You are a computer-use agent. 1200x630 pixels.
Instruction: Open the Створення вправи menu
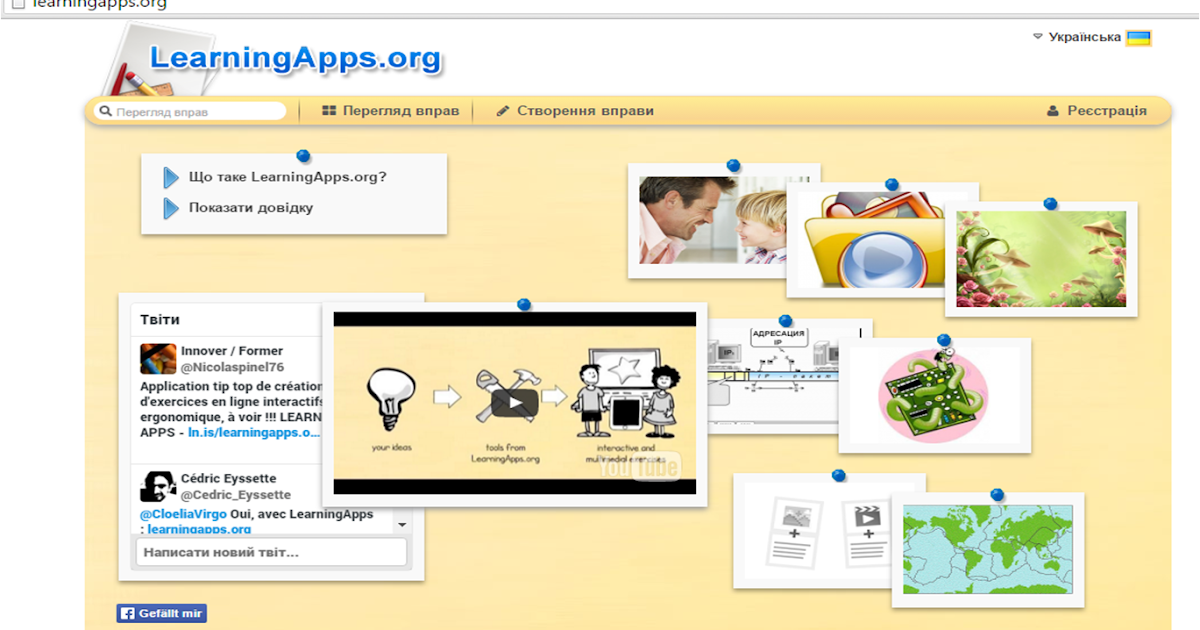pyautogui.click(x=575, y=111)
